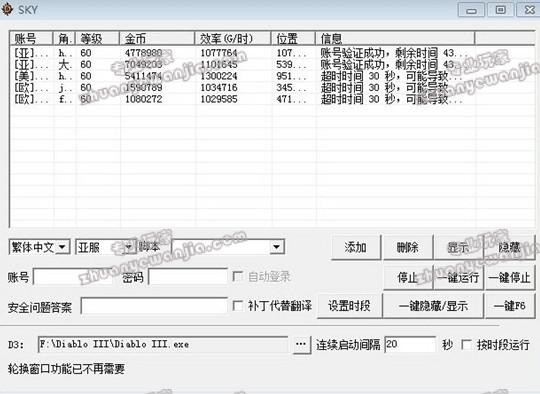The width and height of the screenshot is (540, 394).
Task: Click the 一键隐藏/显示 button
Action: 433,306
